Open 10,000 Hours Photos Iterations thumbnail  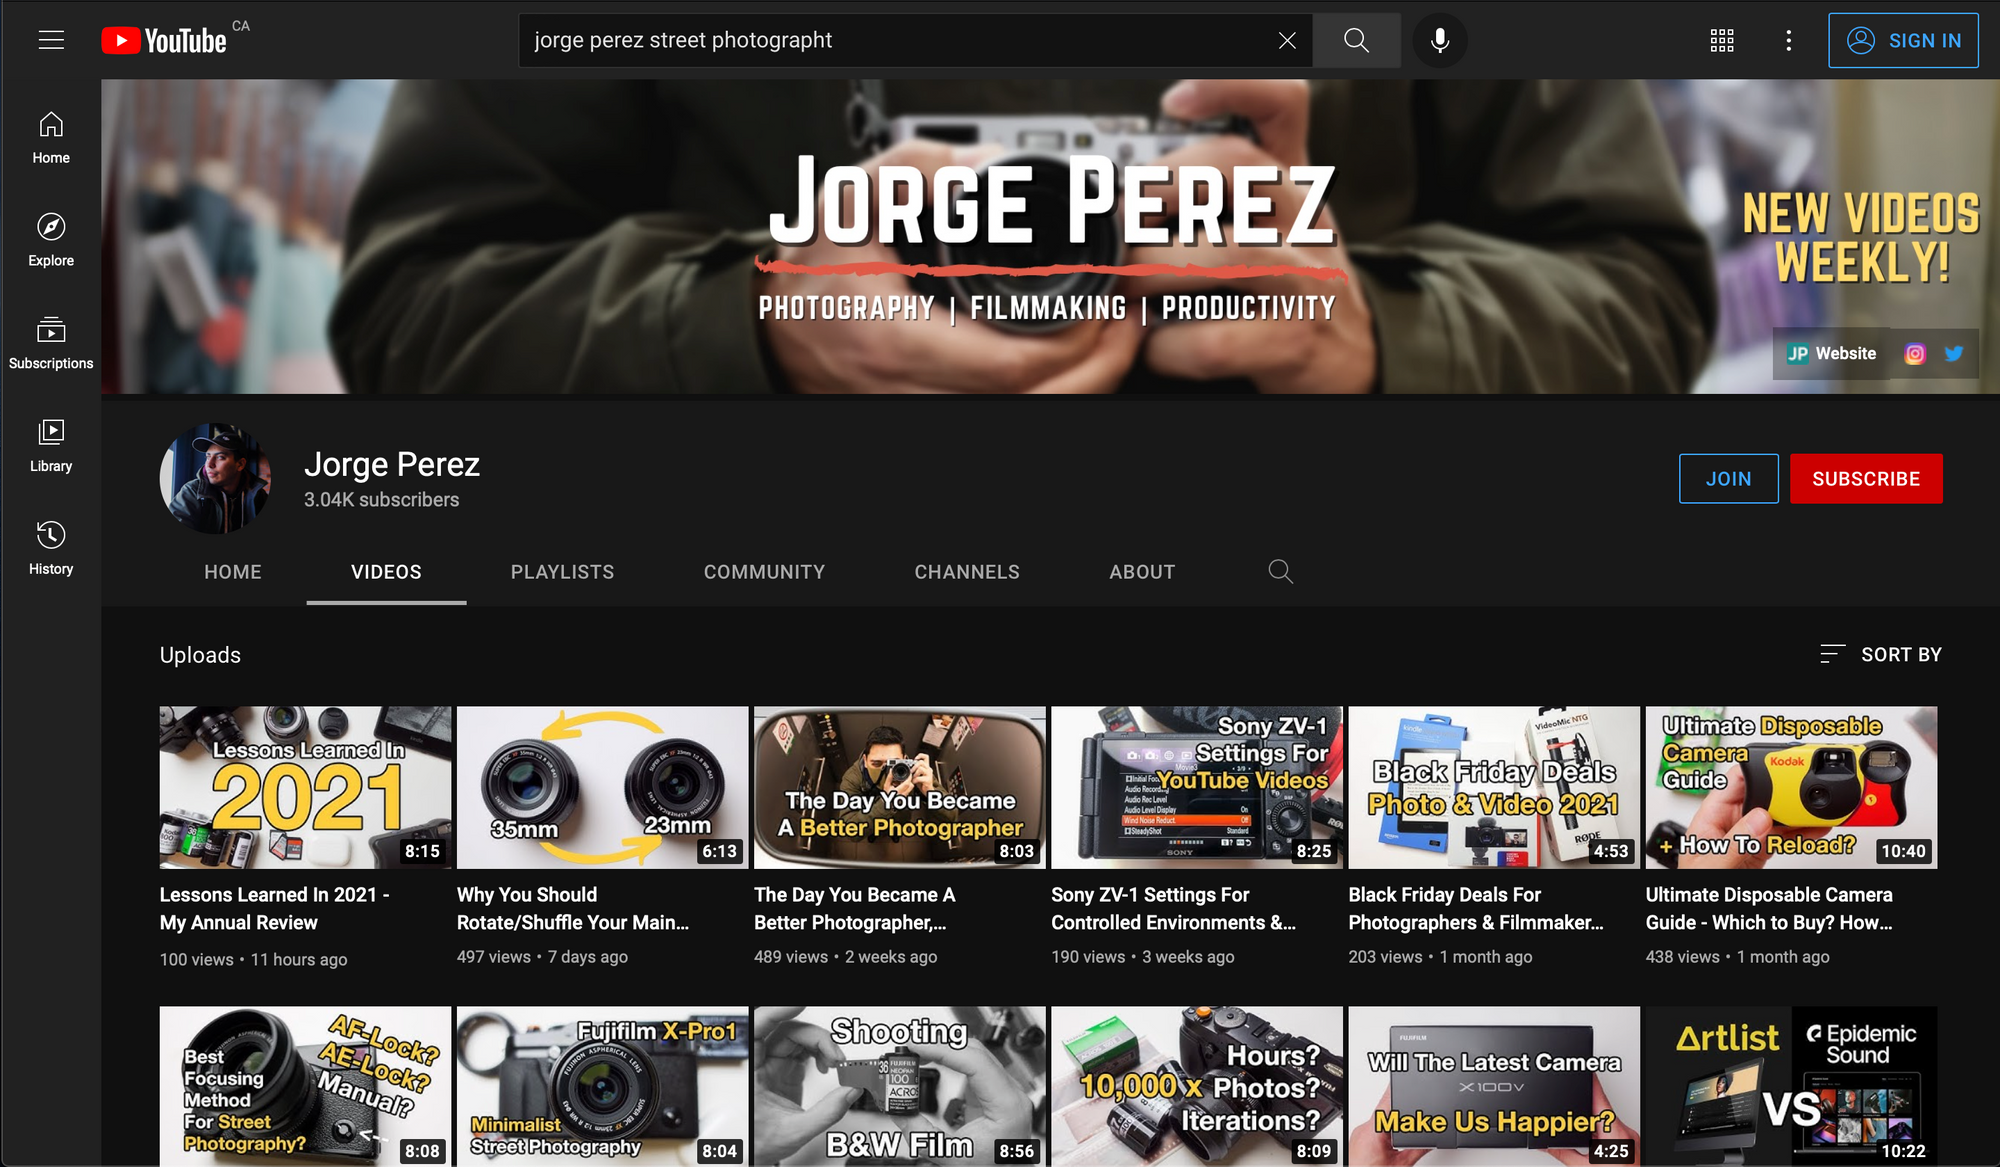(1197, 1086)
